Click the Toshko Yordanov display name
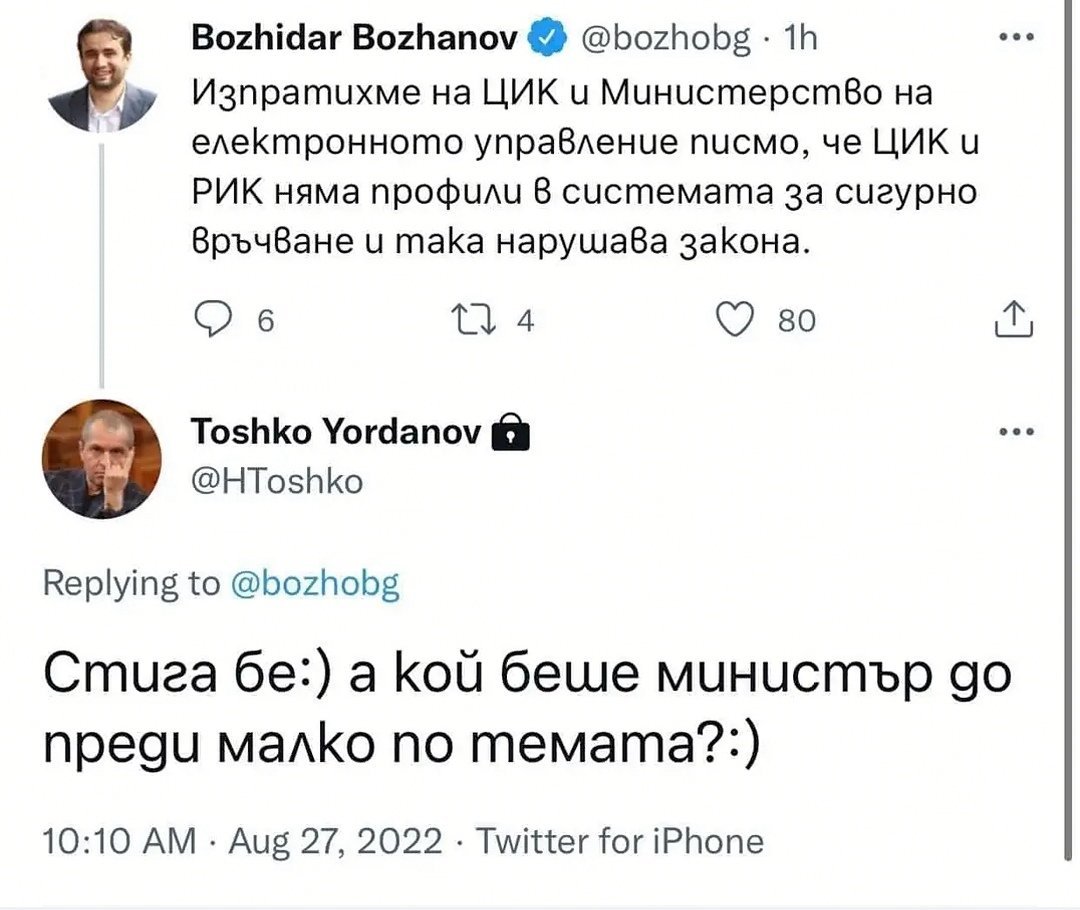Screen dimensions: 1080x910 (x=336, y=434)
